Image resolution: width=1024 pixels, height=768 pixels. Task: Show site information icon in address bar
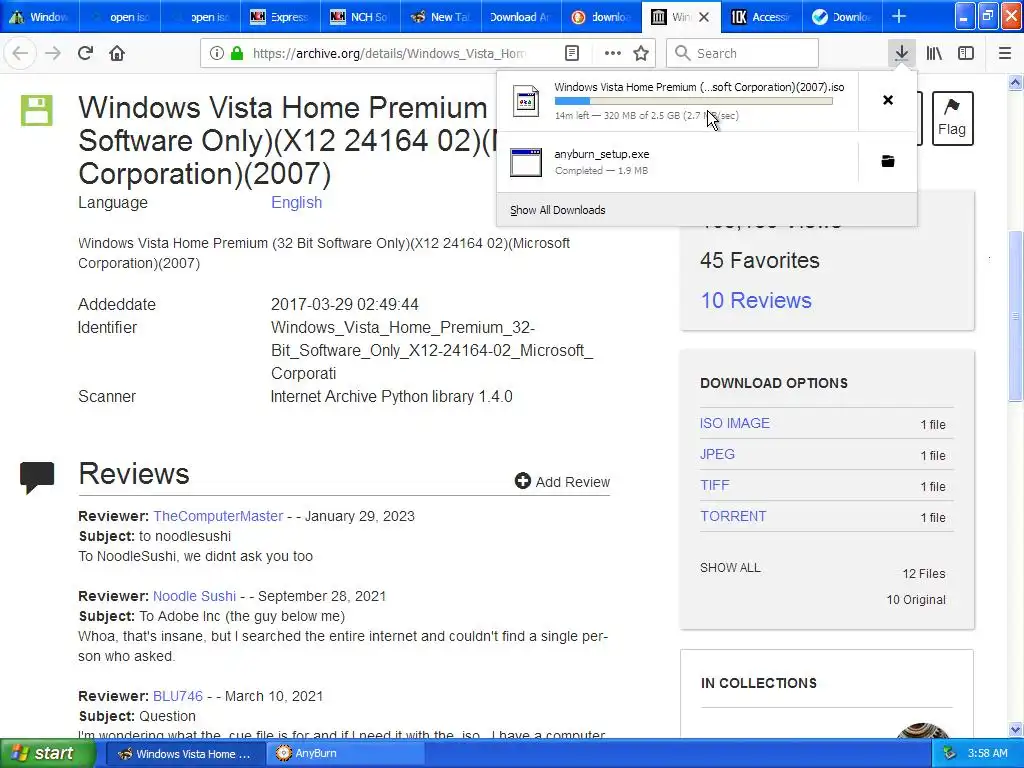click(x=216, y=53)
